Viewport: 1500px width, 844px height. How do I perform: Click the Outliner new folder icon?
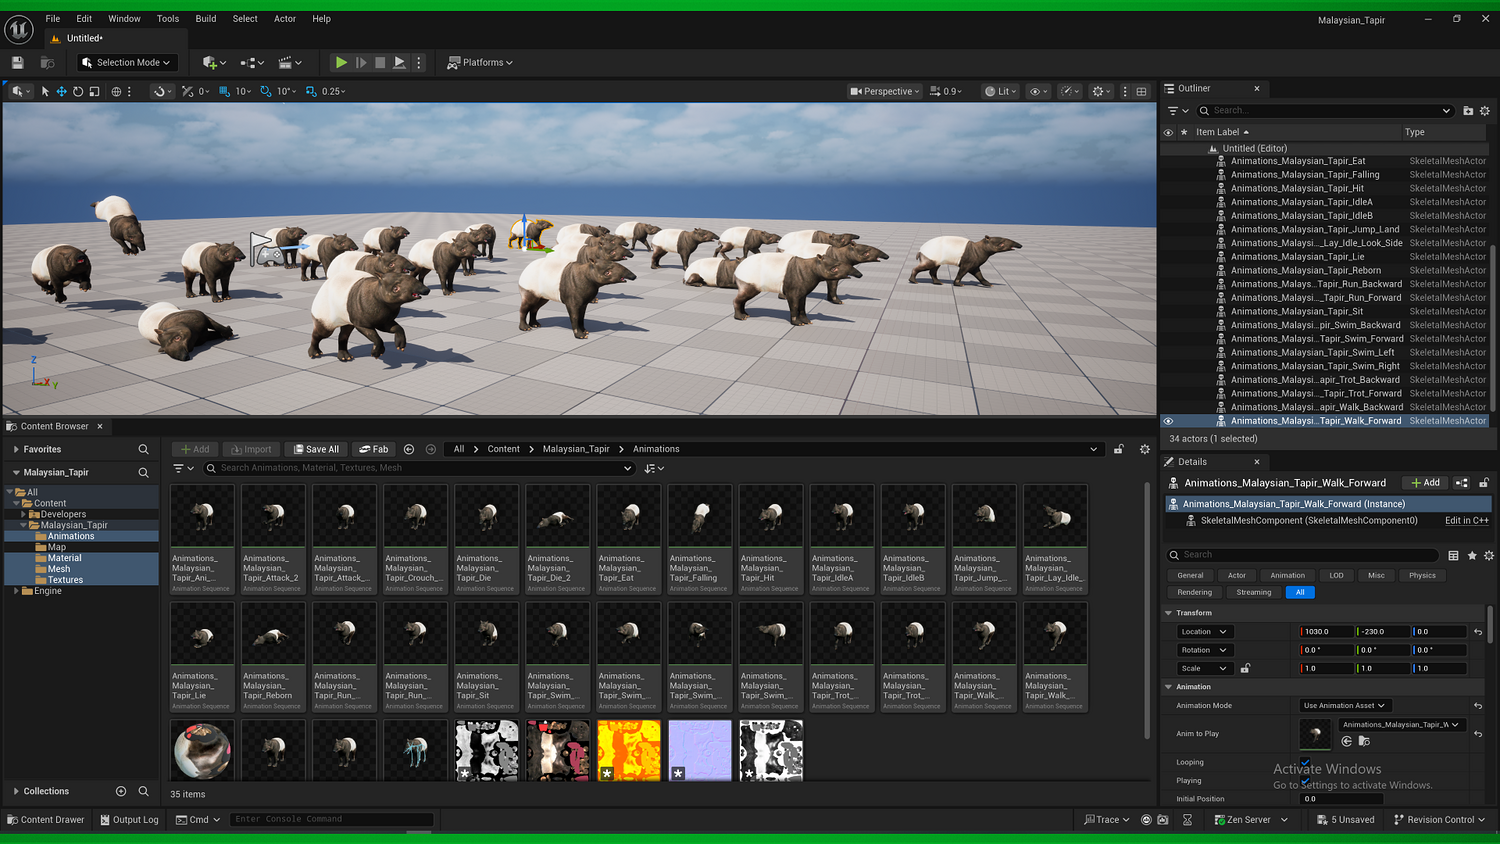tap(1468, 111)
